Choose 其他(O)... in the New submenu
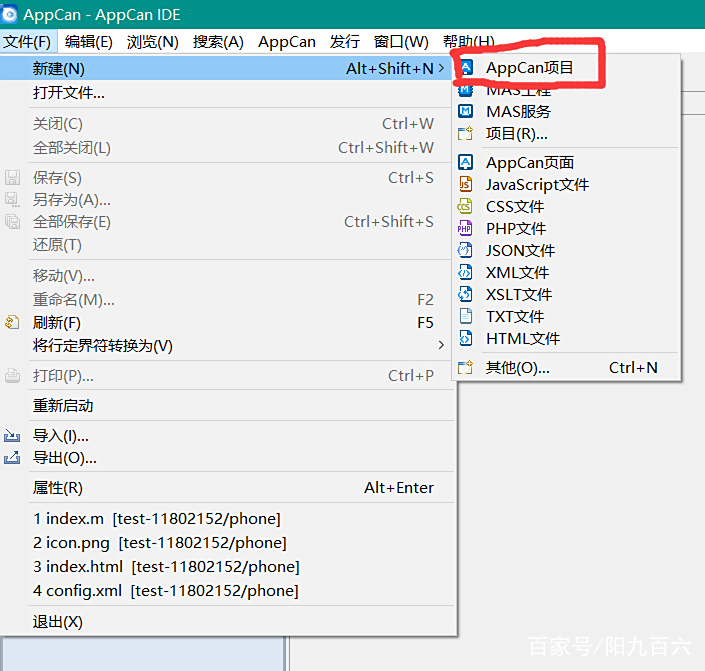 click(567, 368)
